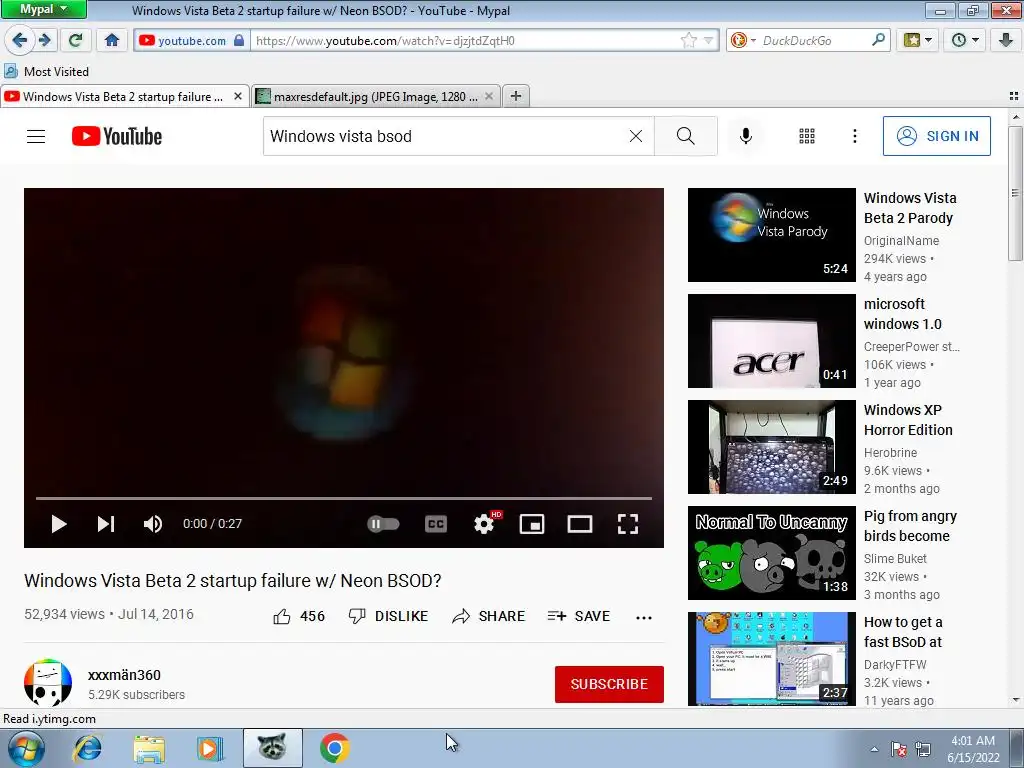Skip to the next video

click(x=106, y=524)
